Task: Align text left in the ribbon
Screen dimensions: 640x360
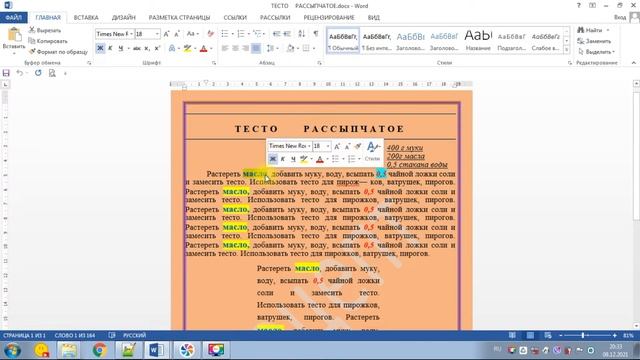Action: [225, 49]
